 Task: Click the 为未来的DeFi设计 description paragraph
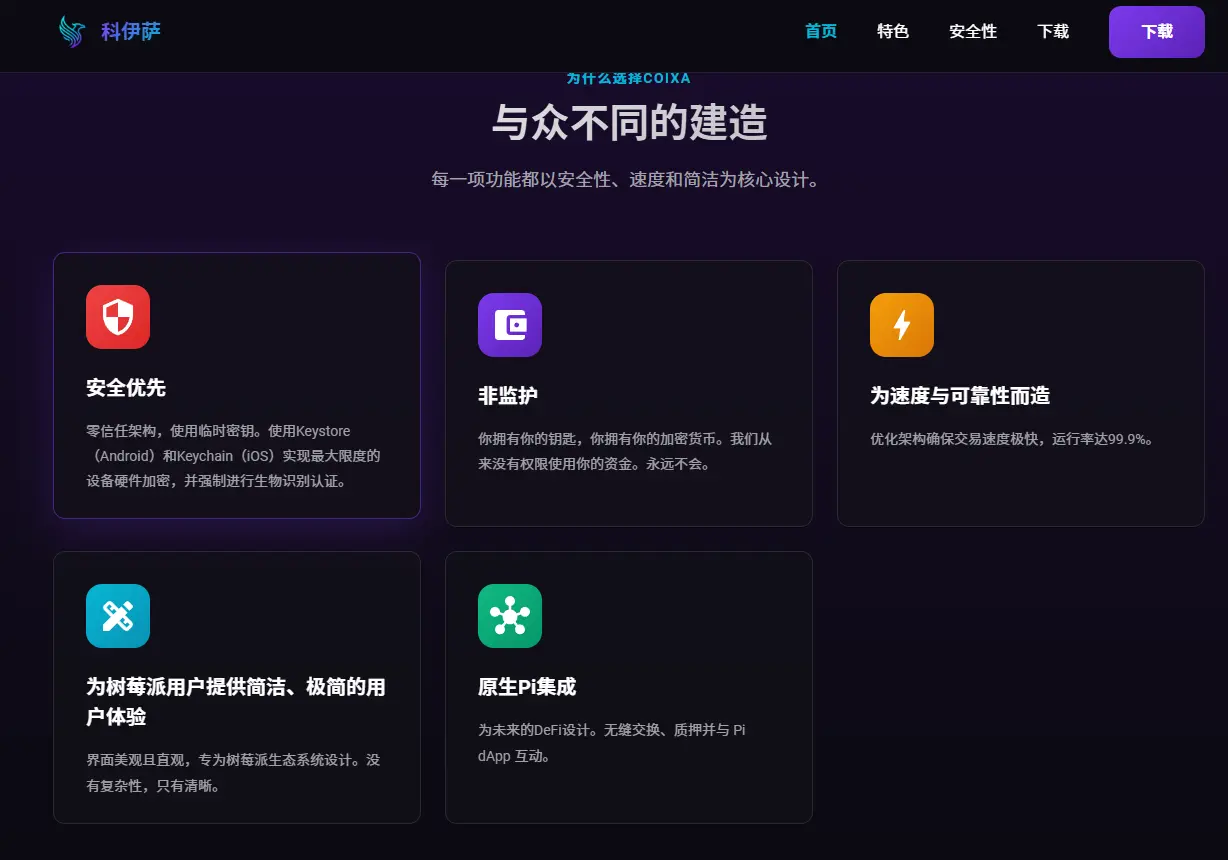612,743
